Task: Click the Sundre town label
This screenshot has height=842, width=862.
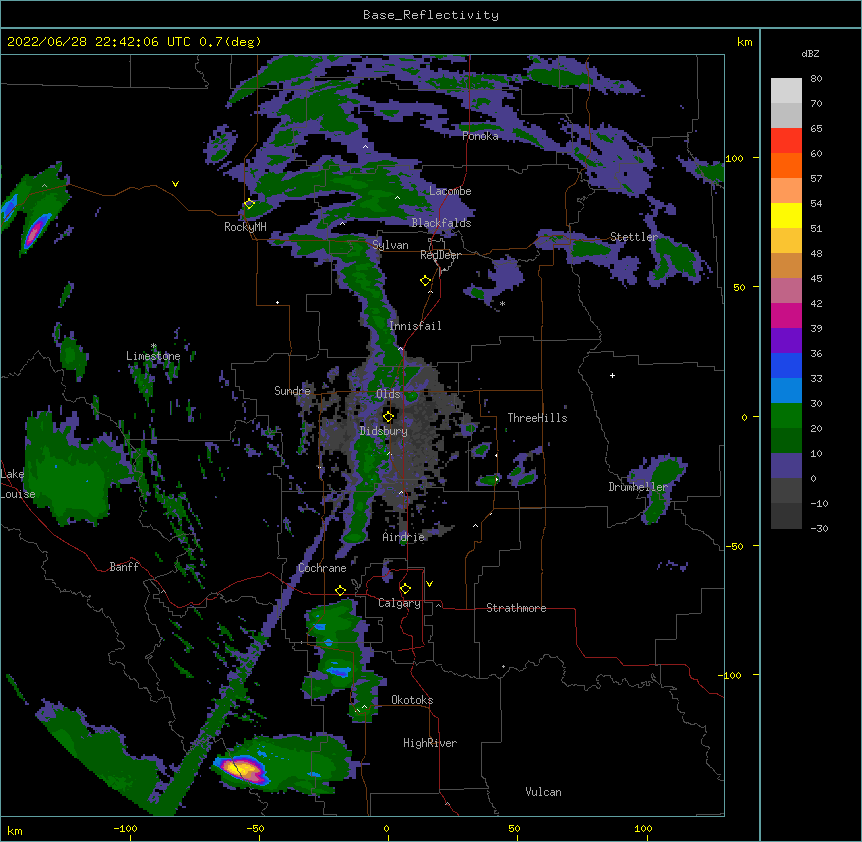Action: (292, 391)
